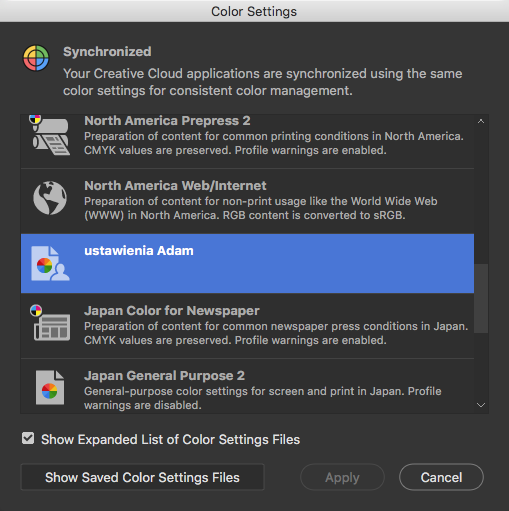
Task: Select the North America Prepress 2 printer icon
Action: coord(50,135)
